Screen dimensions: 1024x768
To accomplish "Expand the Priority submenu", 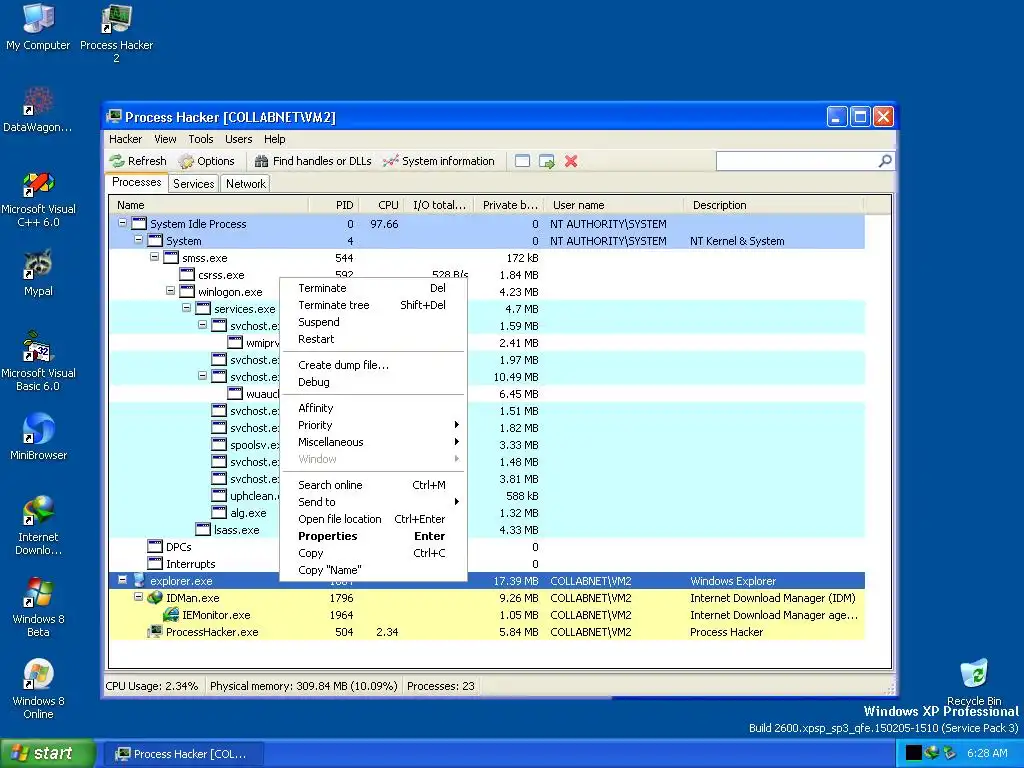I will 373,425.
